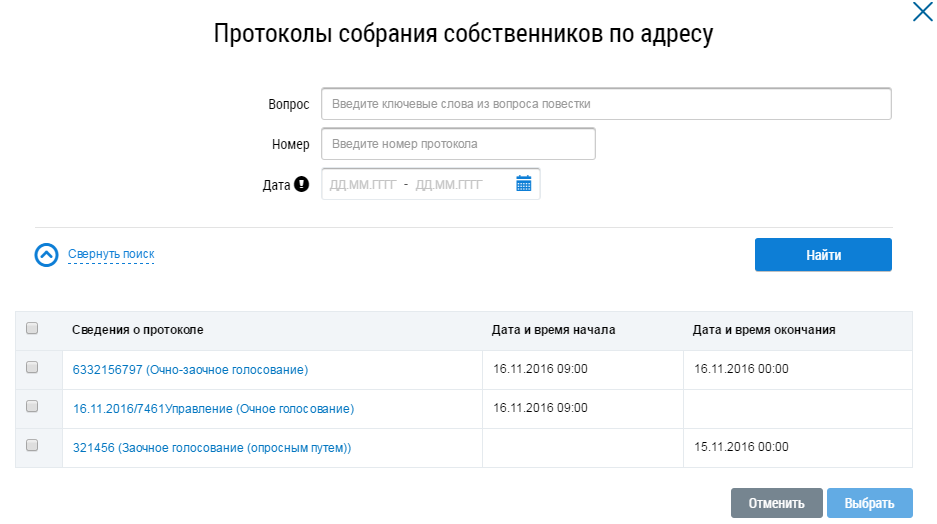
Task: Toggle the select-all header checkbox
Action: [32, 328]
